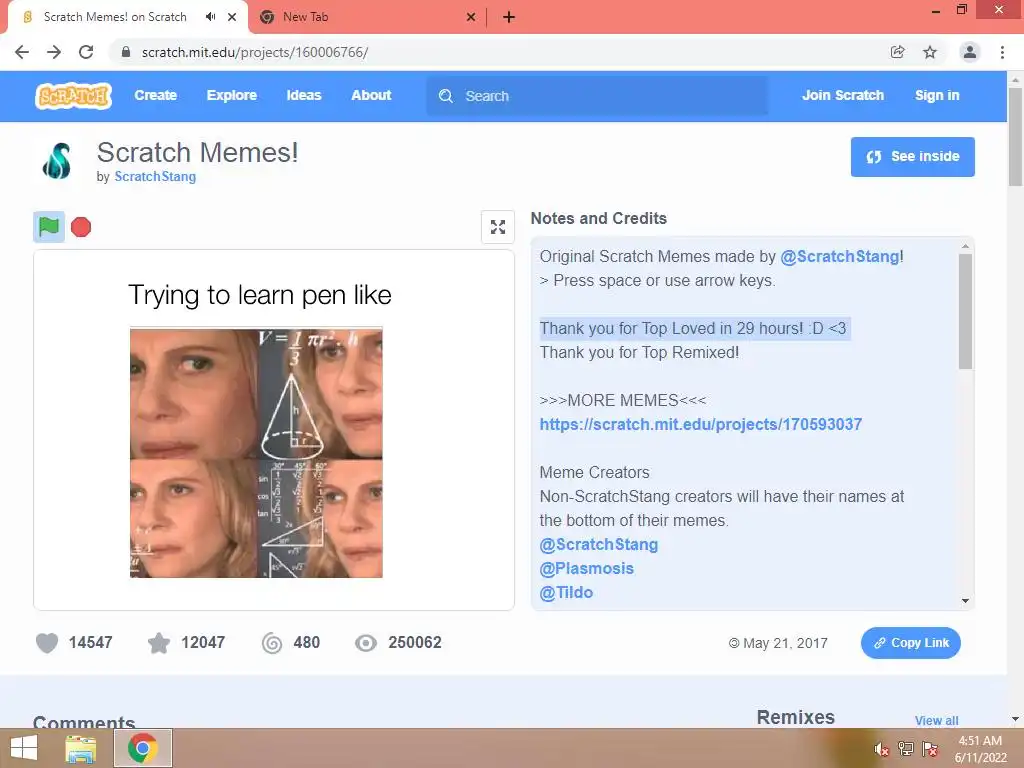
Task: Close the New Tab tab
Action: click(471, 18)
